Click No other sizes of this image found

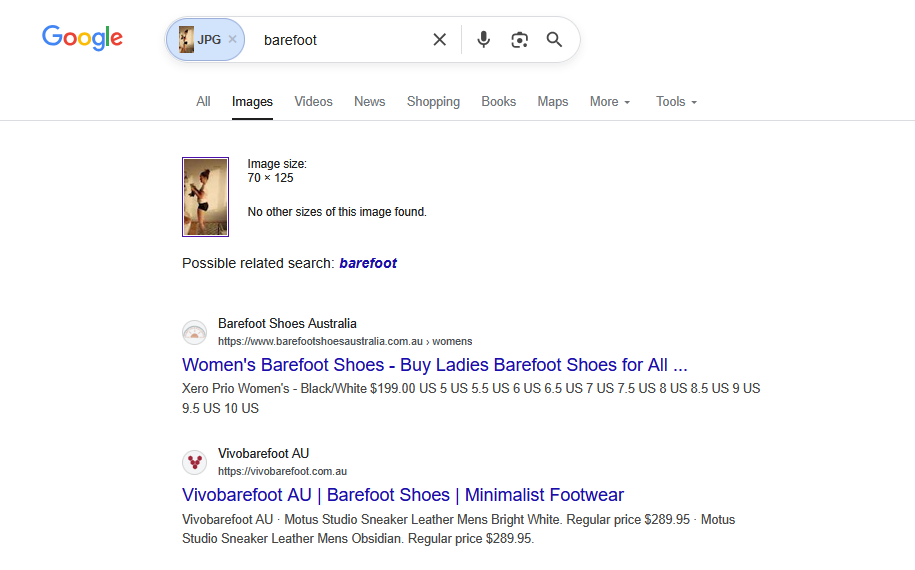click(x=337, y=212)
